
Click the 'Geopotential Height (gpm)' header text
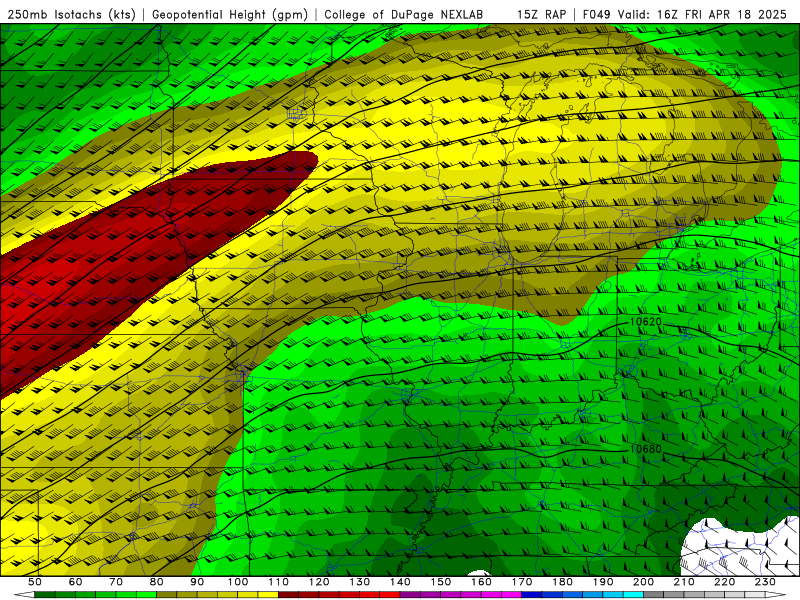pyautogui.click(x=230, y=15)
